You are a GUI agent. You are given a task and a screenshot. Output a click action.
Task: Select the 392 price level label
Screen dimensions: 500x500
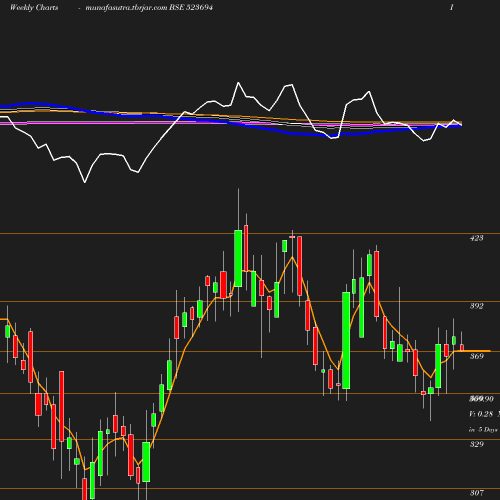point(476,306)
